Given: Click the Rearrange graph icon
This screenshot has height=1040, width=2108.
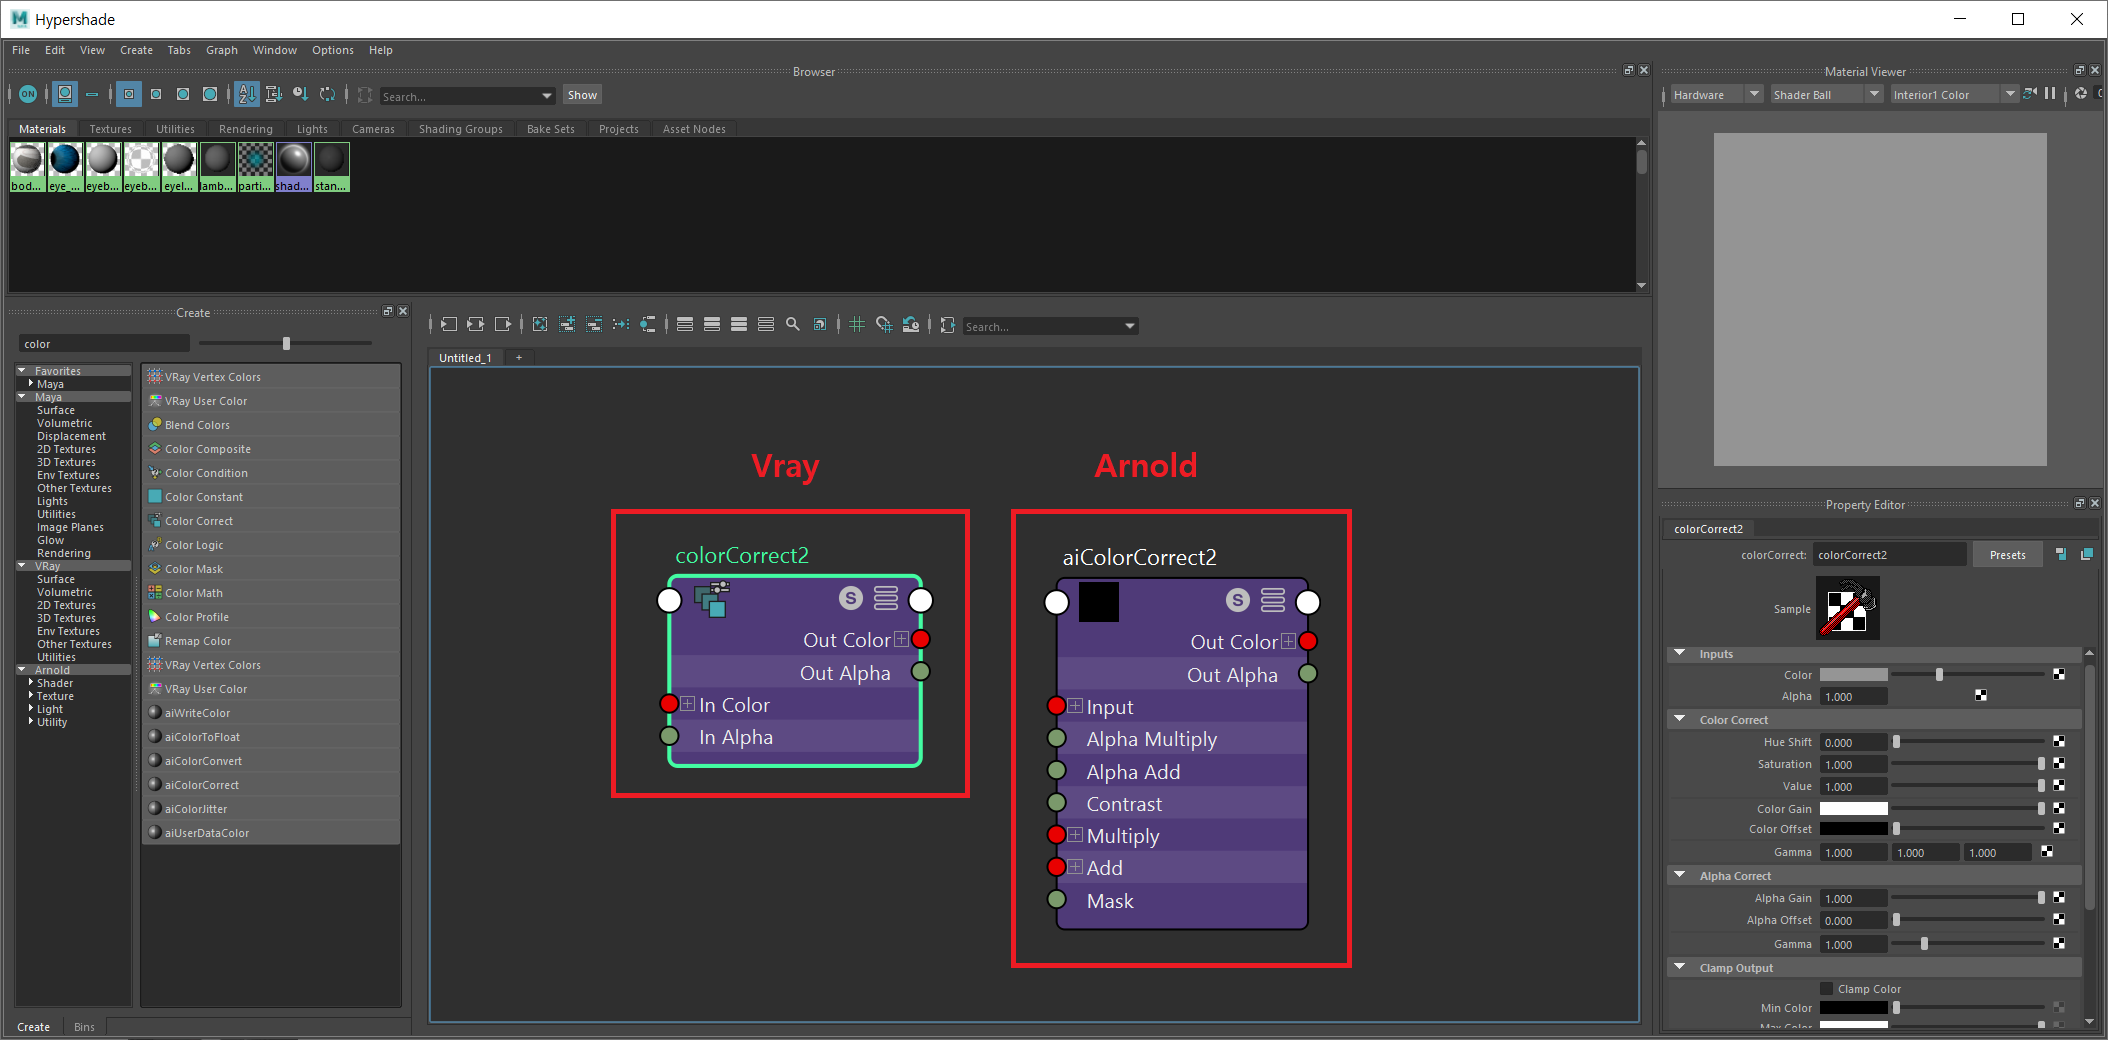Looking at the screenshot, I should pyautogui.click(x=621, y=324).
